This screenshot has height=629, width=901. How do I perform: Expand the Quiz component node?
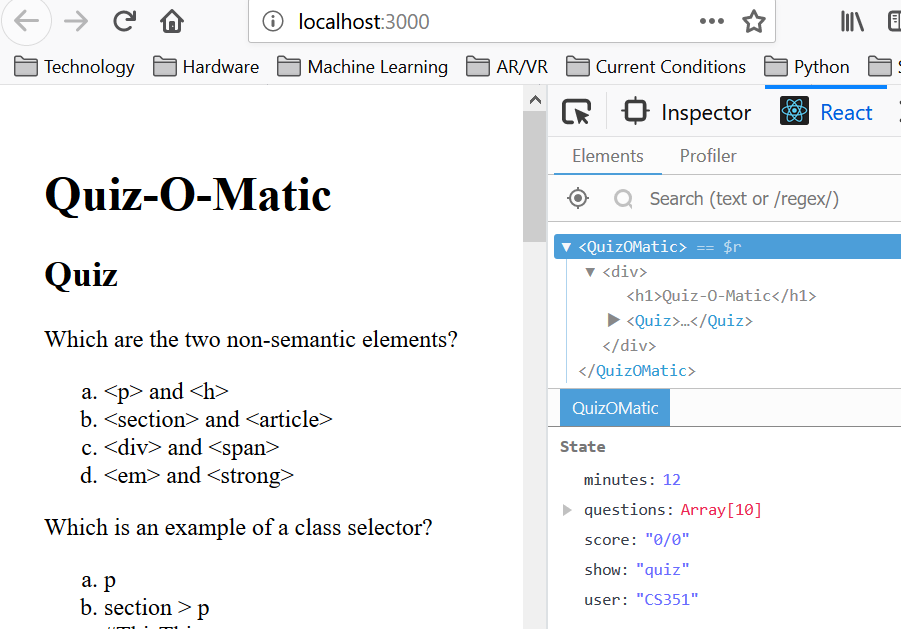pos(614,321)
